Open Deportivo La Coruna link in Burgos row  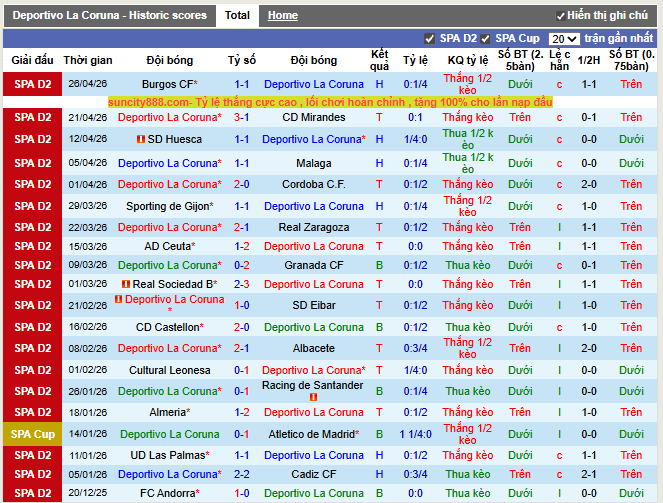314,84
